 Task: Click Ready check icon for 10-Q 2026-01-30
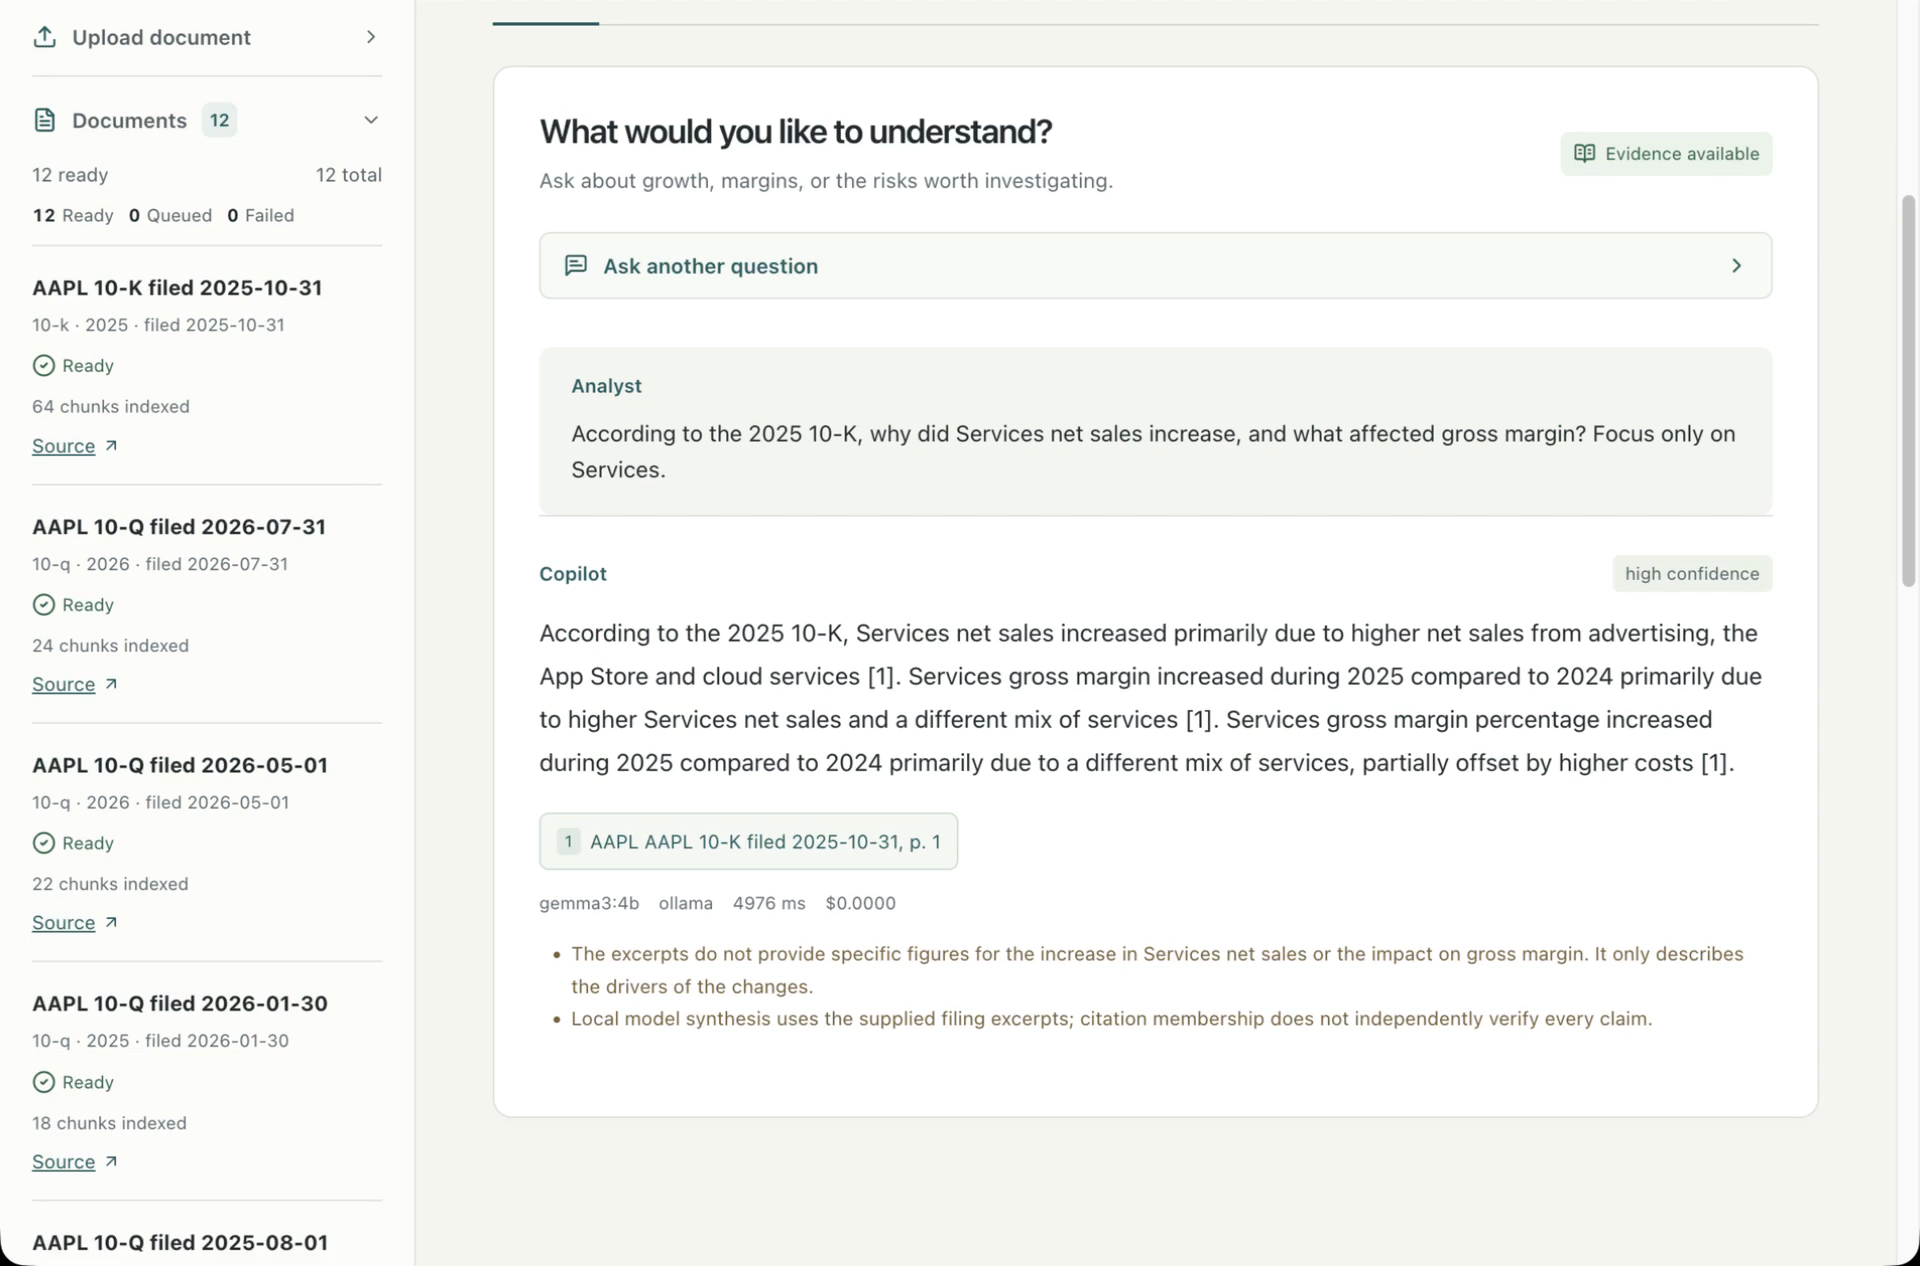[43, 1082]
